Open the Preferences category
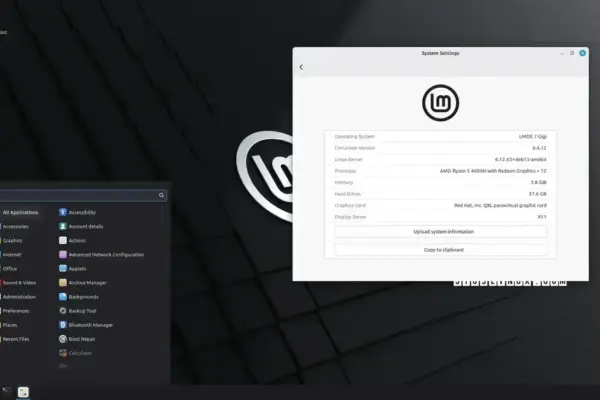Screen dimensions: 600x400 click(16, 311)
